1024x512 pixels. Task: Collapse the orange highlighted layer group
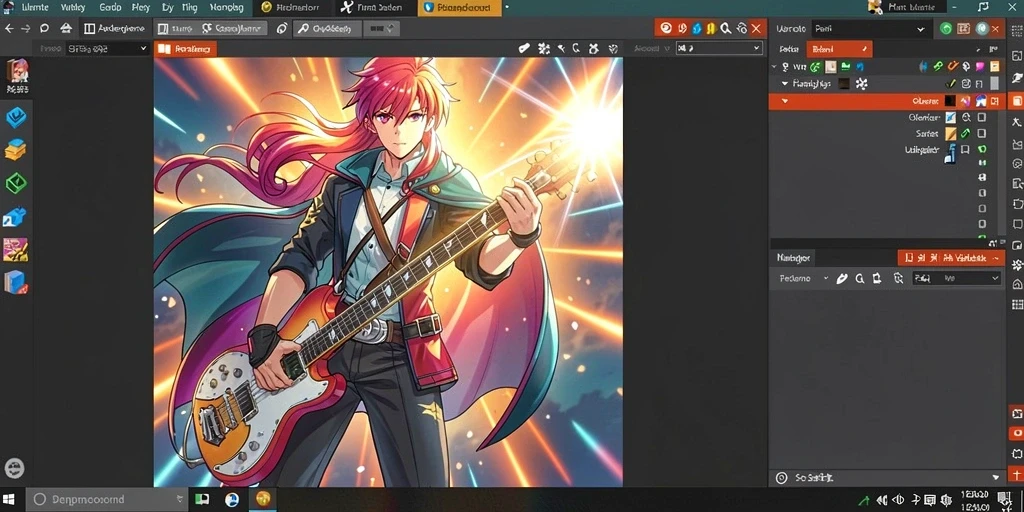784,101
